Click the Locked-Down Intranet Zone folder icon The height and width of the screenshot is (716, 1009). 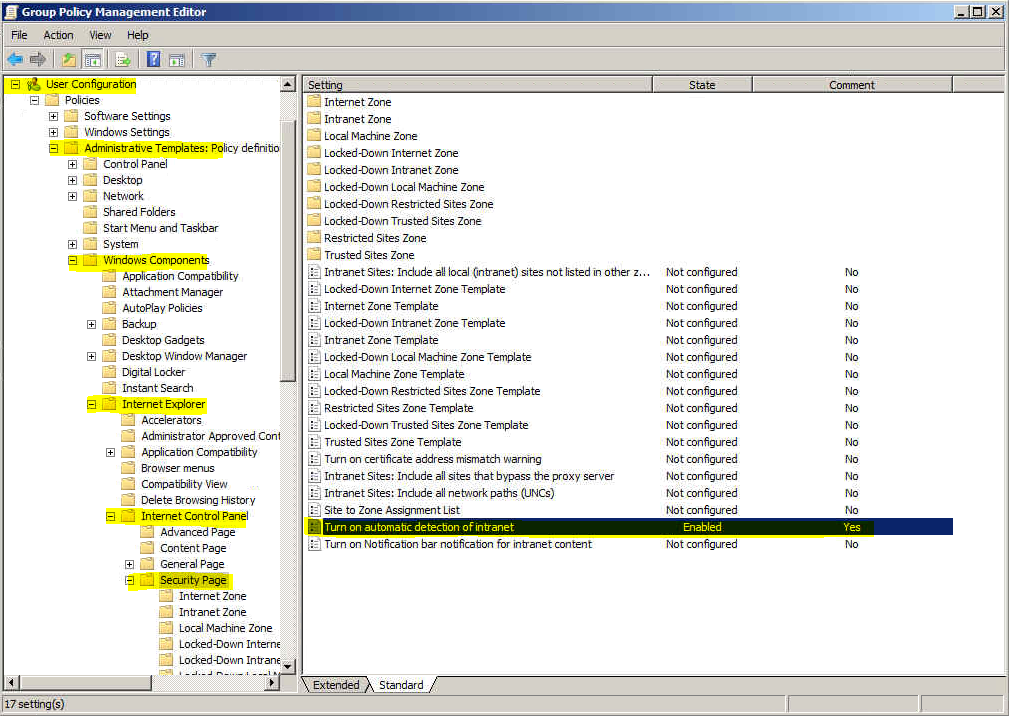[x=314, y=170]
